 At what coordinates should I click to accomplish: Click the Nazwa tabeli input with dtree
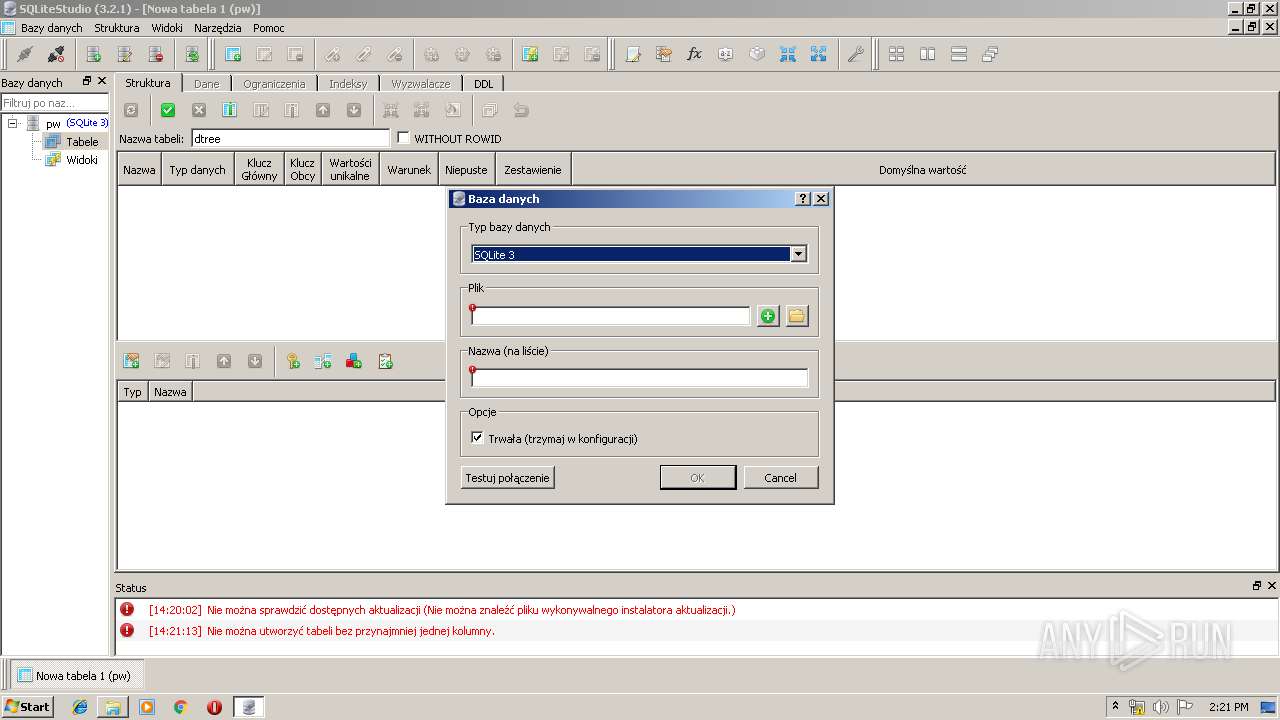[x=290, y=138]
